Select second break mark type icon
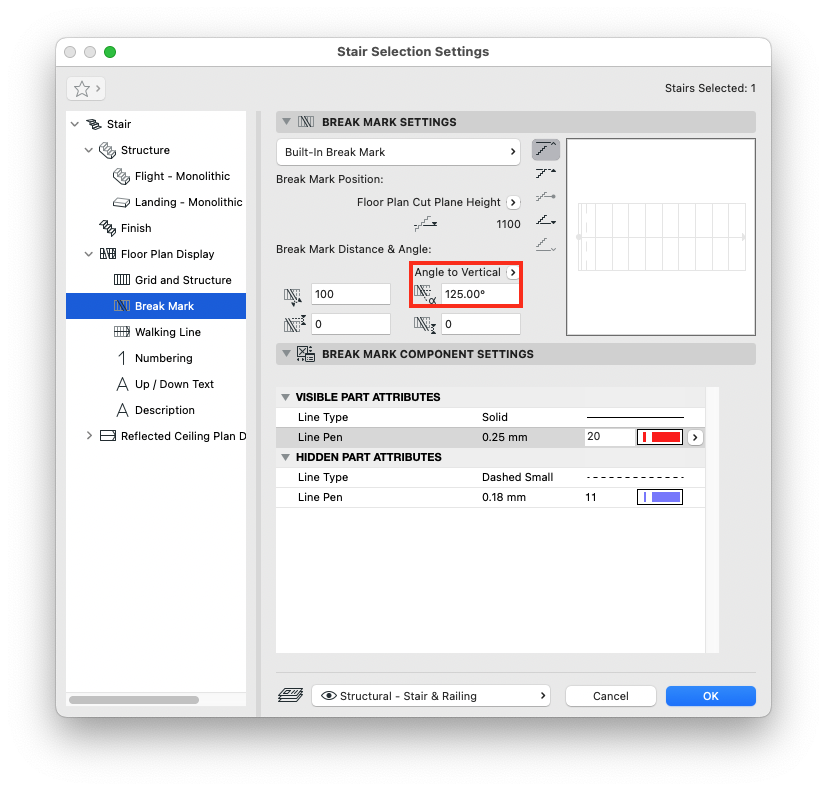The width and height of the screenshot is (827, 791). pos(545,172)
